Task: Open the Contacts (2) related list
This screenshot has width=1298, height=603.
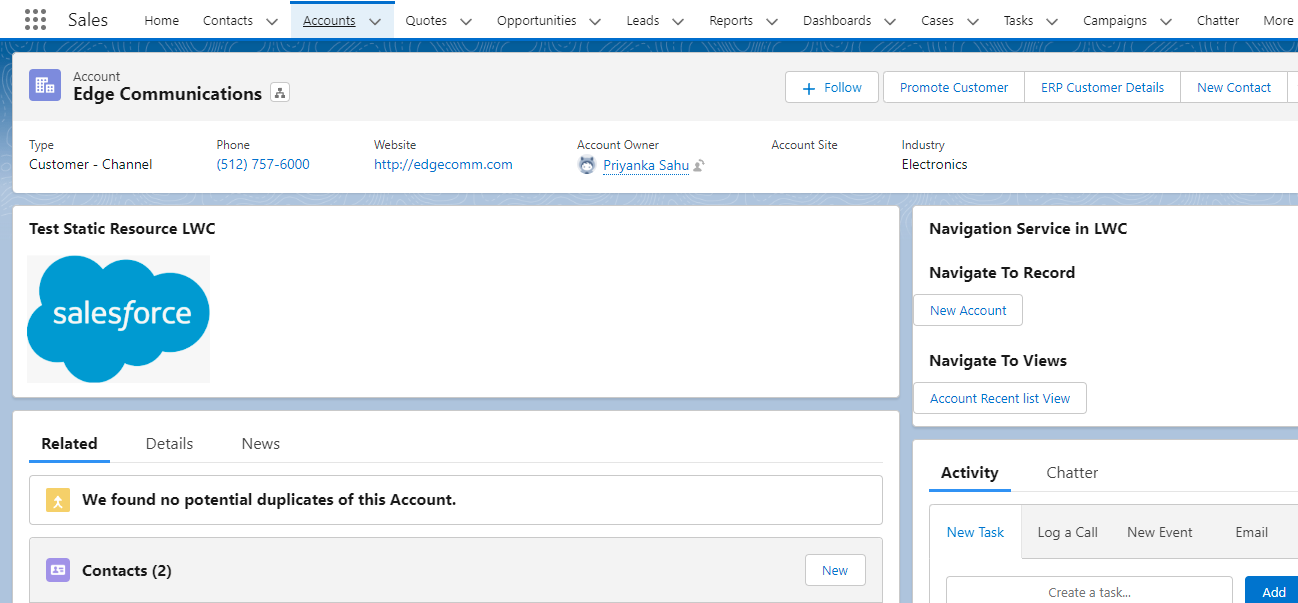Action: coord(127,570)
